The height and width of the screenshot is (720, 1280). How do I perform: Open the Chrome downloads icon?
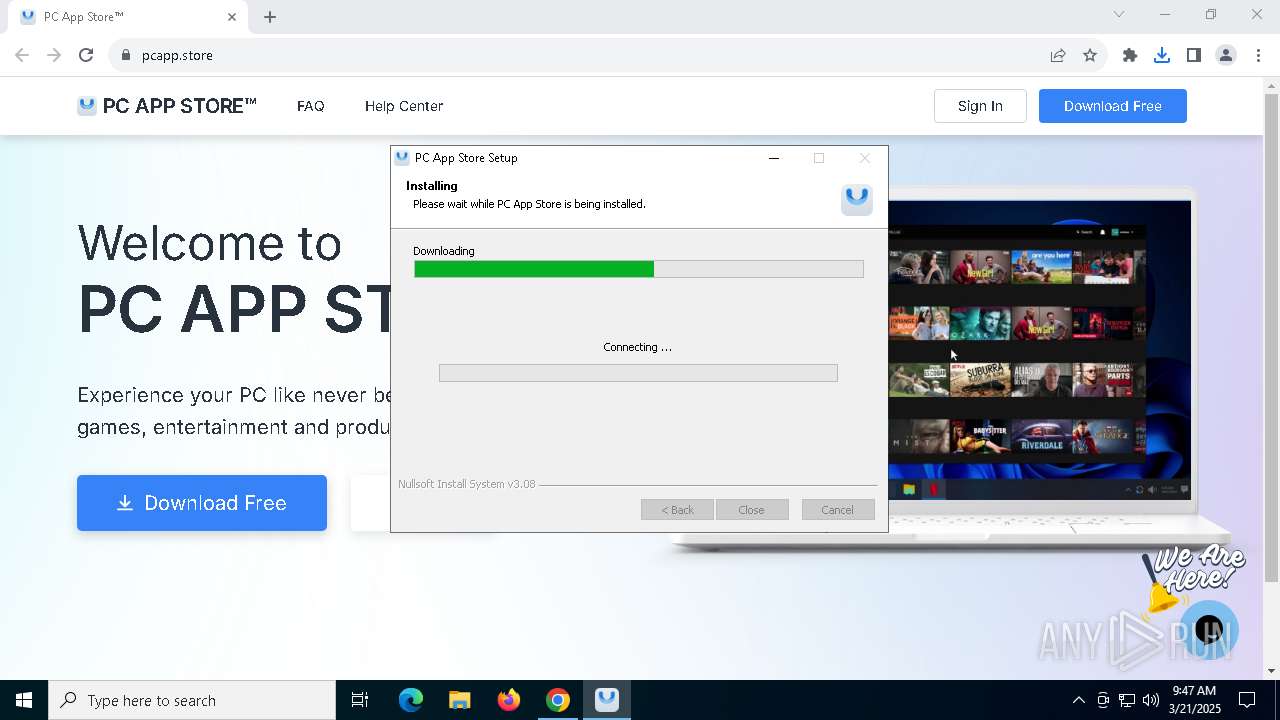[x=1162, y=55]
